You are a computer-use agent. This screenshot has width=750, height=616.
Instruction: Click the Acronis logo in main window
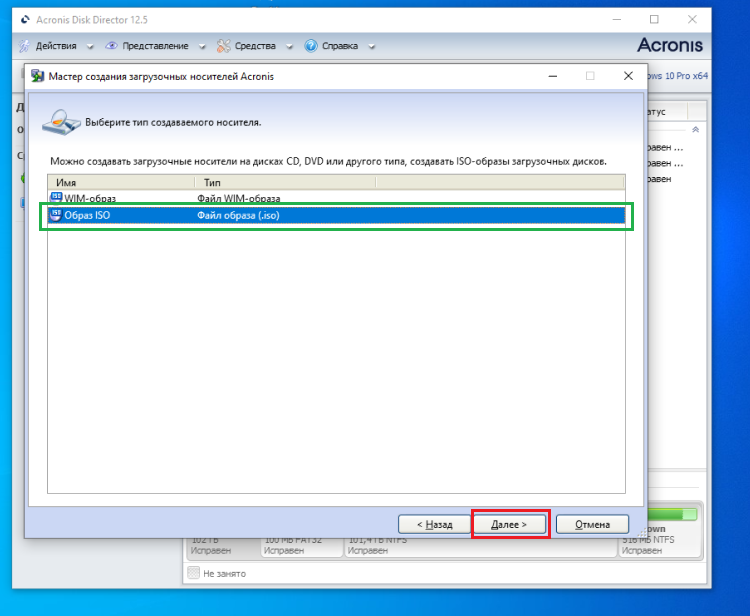tap(670, 45)
